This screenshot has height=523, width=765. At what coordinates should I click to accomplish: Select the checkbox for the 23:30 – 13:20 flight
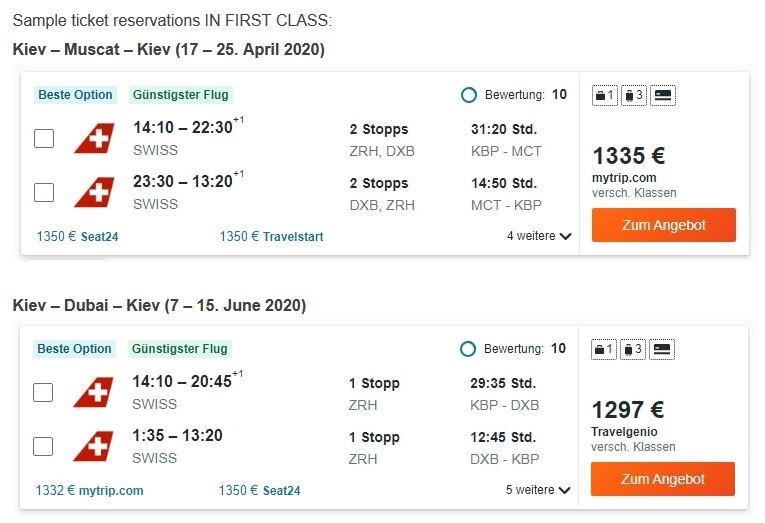[44, 192]
